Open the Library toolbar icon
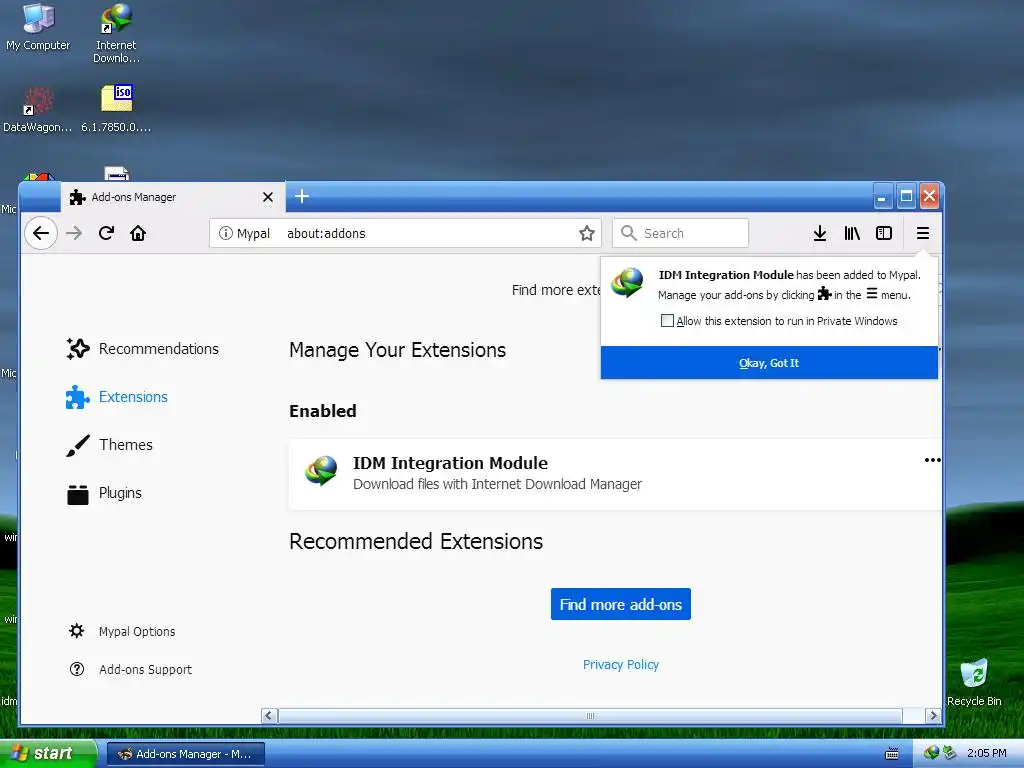 [x=852, y=233]
